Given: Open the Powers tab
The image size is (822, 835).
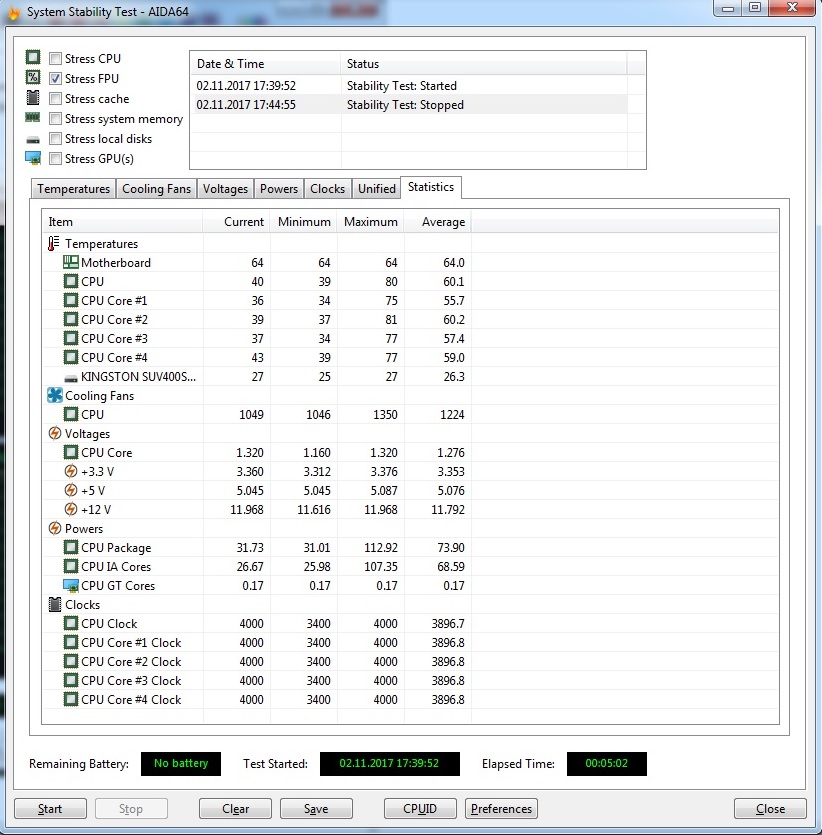Looking at the screenshot, I should pyautogui.click(x=278, y=189).
